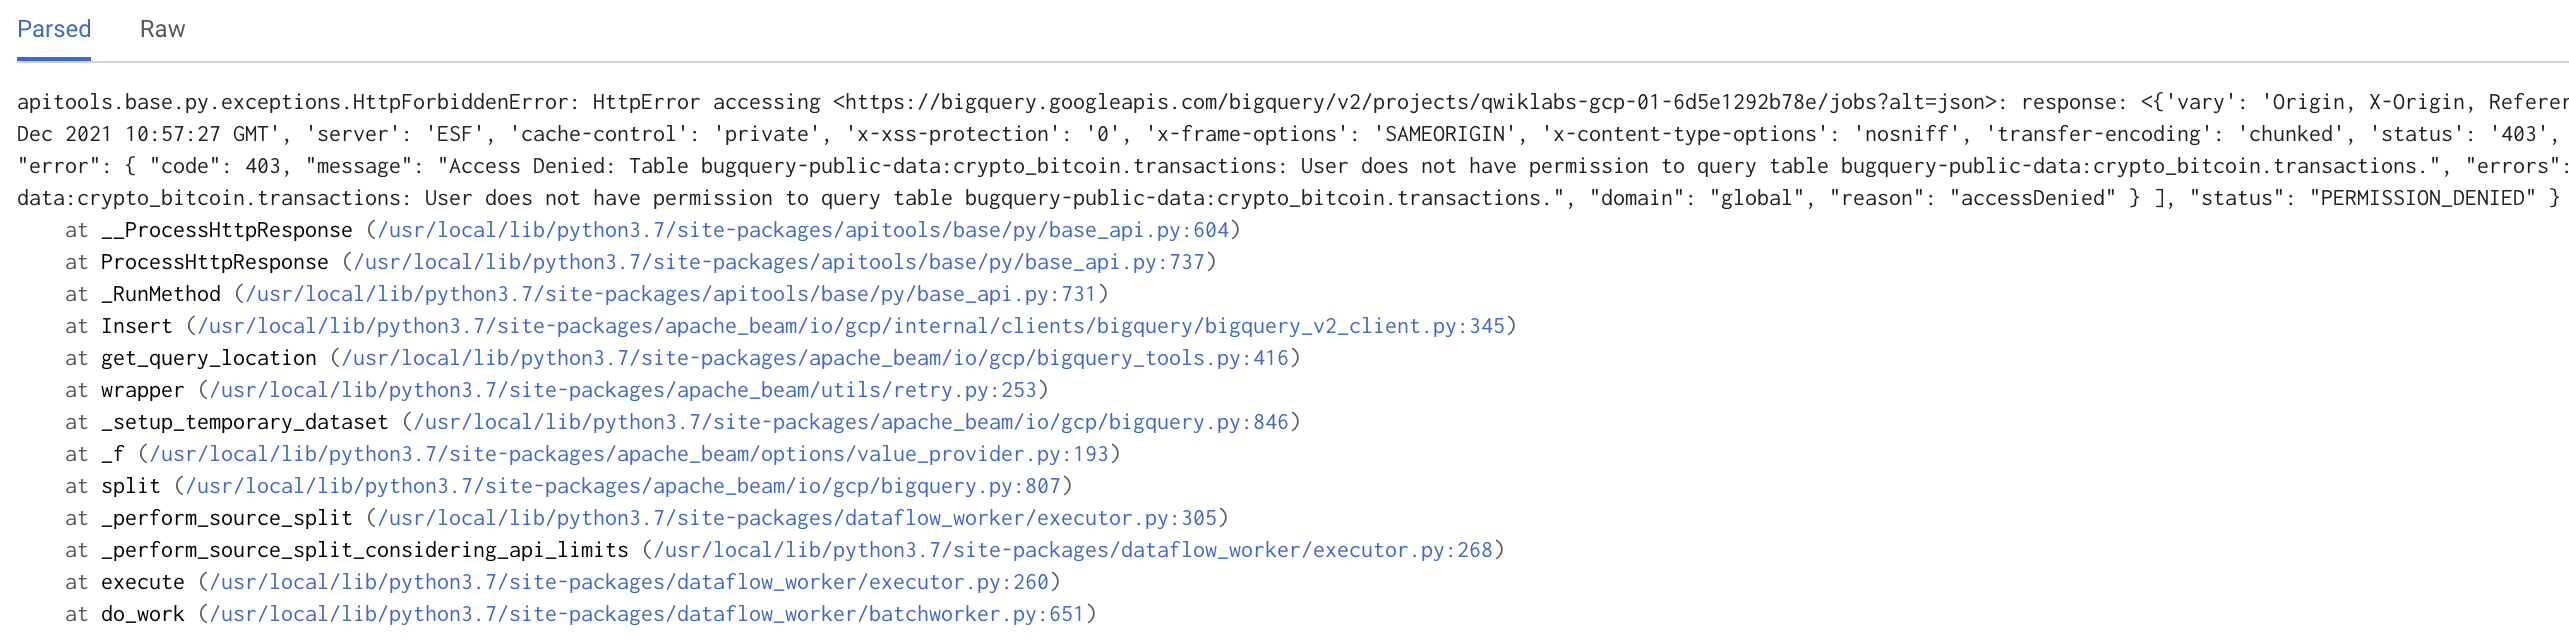Open retry.py:253 wrapper link
This screenshot has width=2569, height=639.
click(x=623, y=390)
